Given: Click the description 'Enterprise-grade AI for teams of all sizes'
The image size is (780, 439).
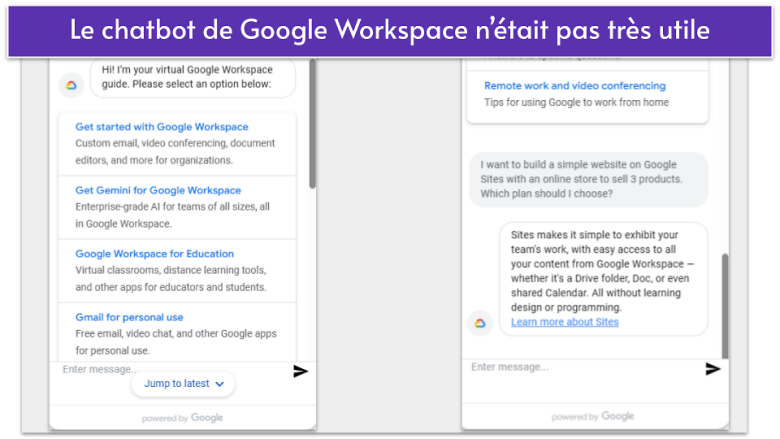Looking at the screenshot, I should point(173,215).
